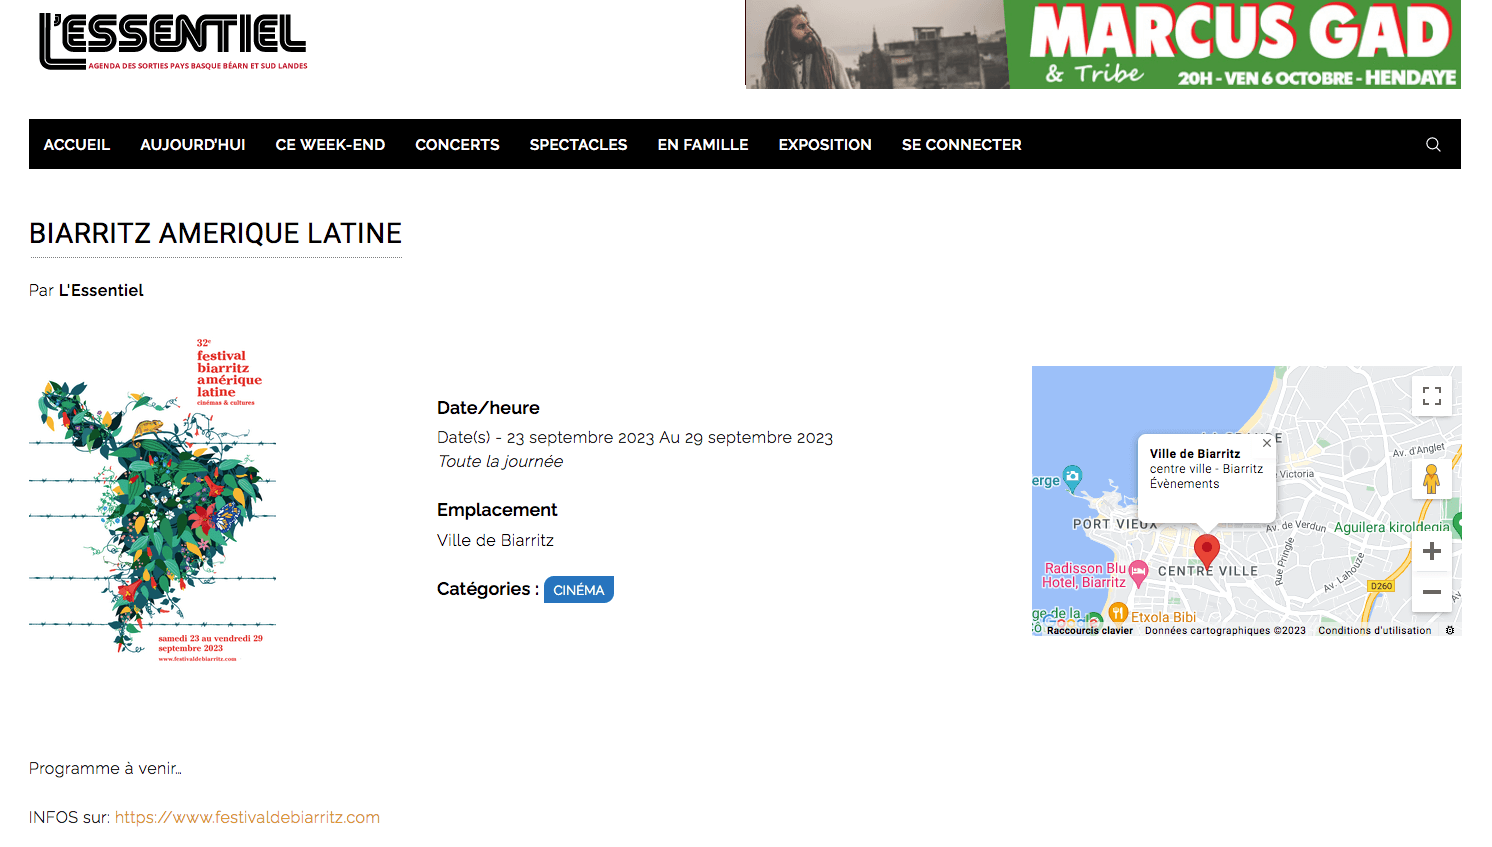This screenshot has height=847, width=1492.
Task: Click the Ville de Biarritz location text
Action: pyautogui.click(x=495, y=540)
